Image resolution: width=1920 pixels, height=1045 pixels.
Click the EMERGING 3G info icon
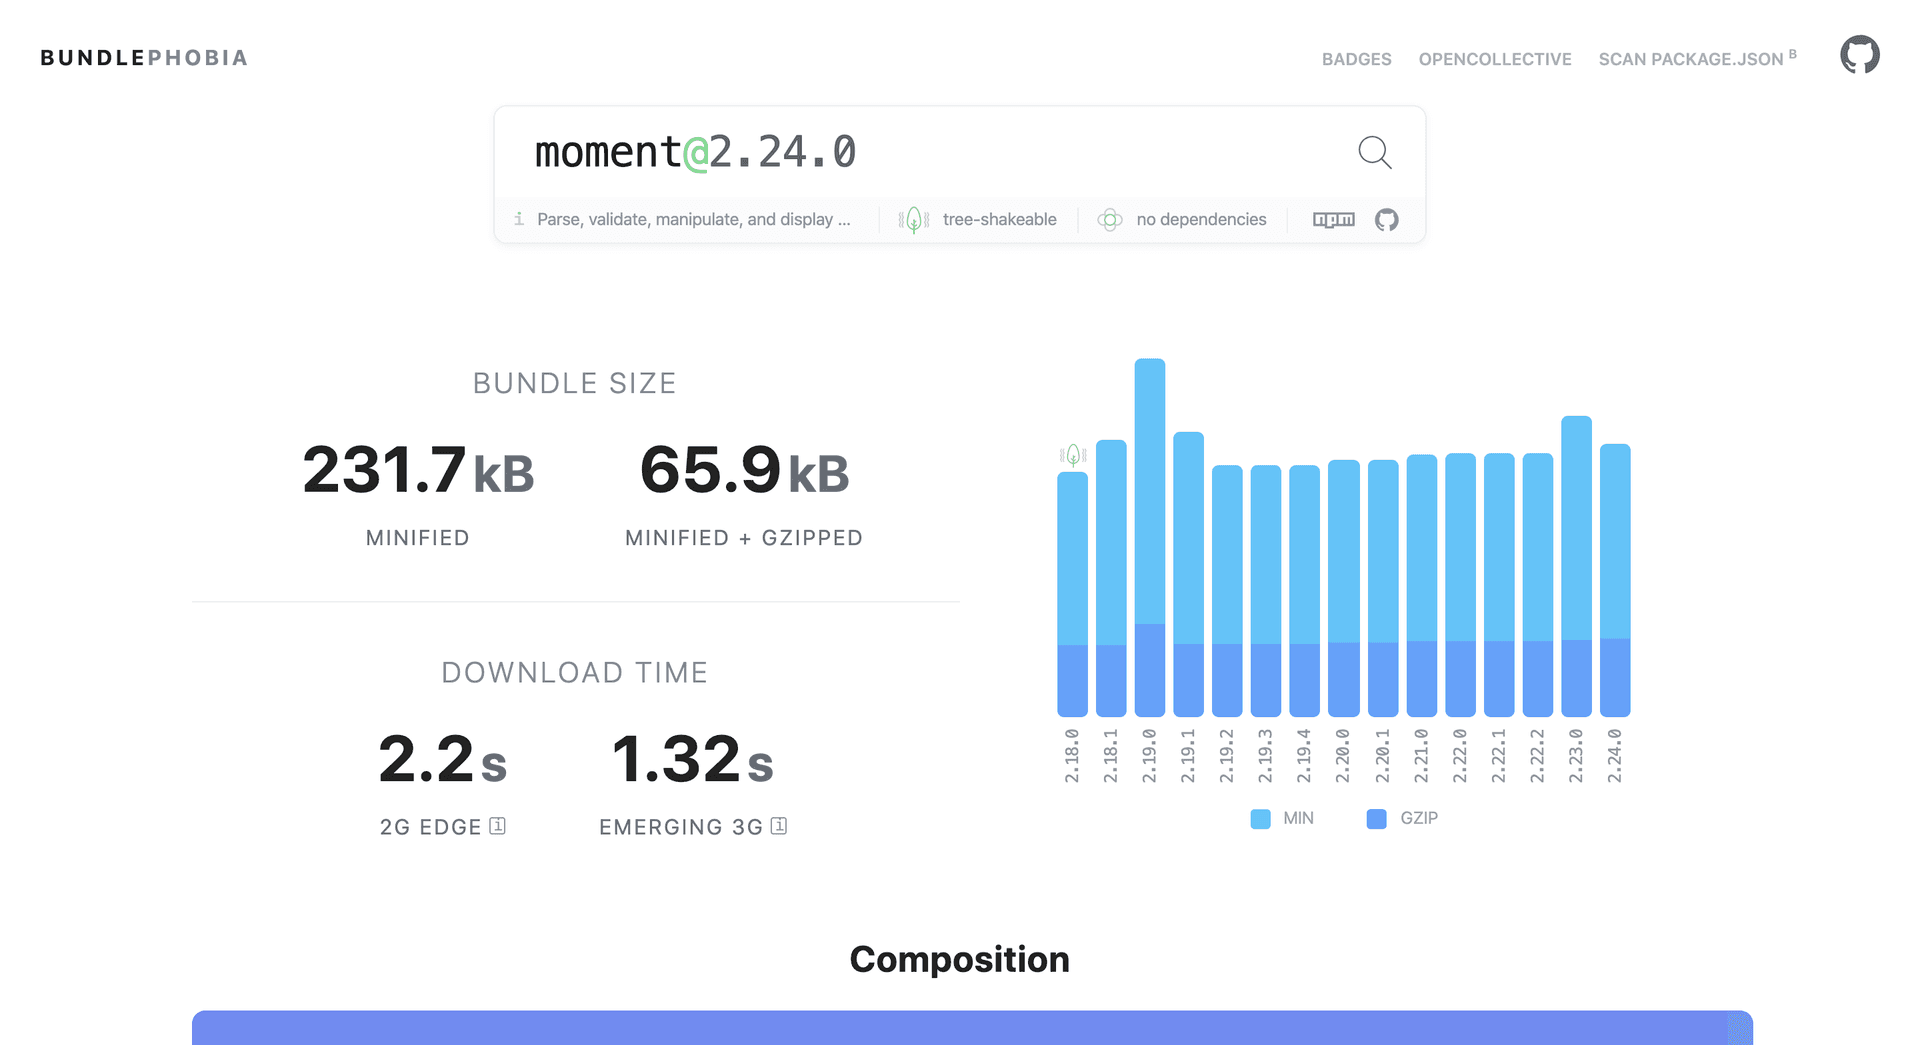779,826
